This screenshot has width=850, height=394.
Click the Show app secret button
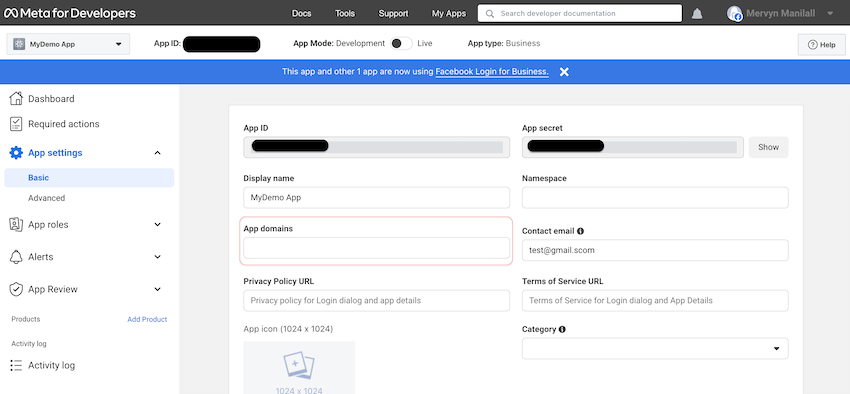click(768, 147)
